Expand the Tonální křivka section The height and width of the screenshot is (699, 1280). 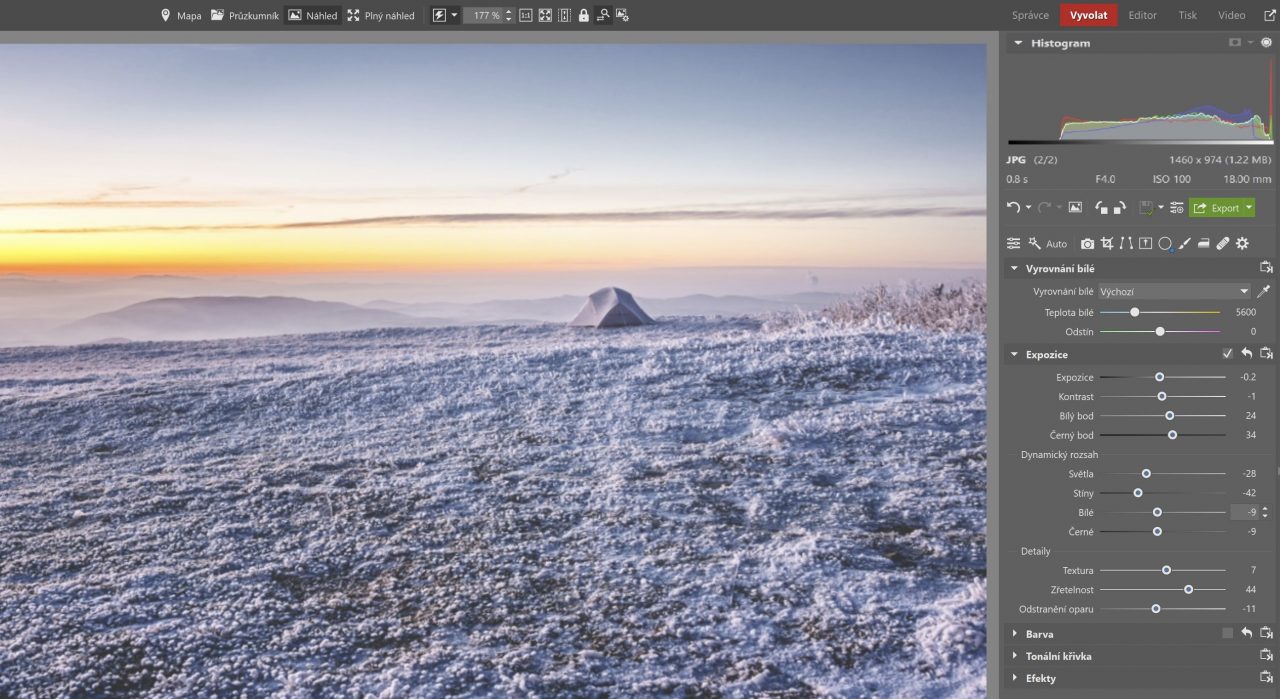pyautogui.click(x=1058, y=656)
